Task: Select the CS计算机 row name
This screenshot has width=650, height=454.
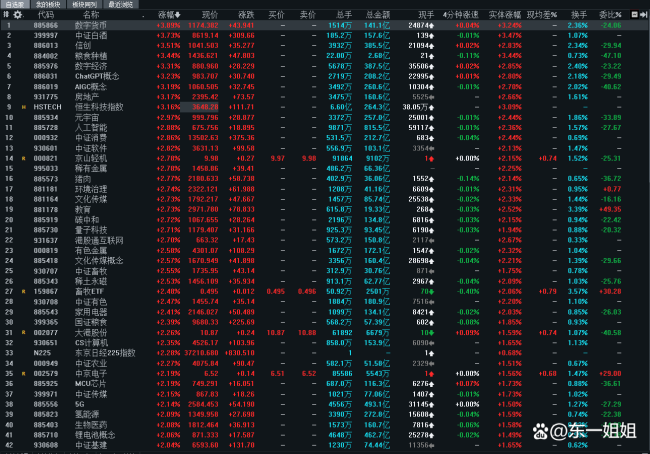Action: [x=92, y=343]
